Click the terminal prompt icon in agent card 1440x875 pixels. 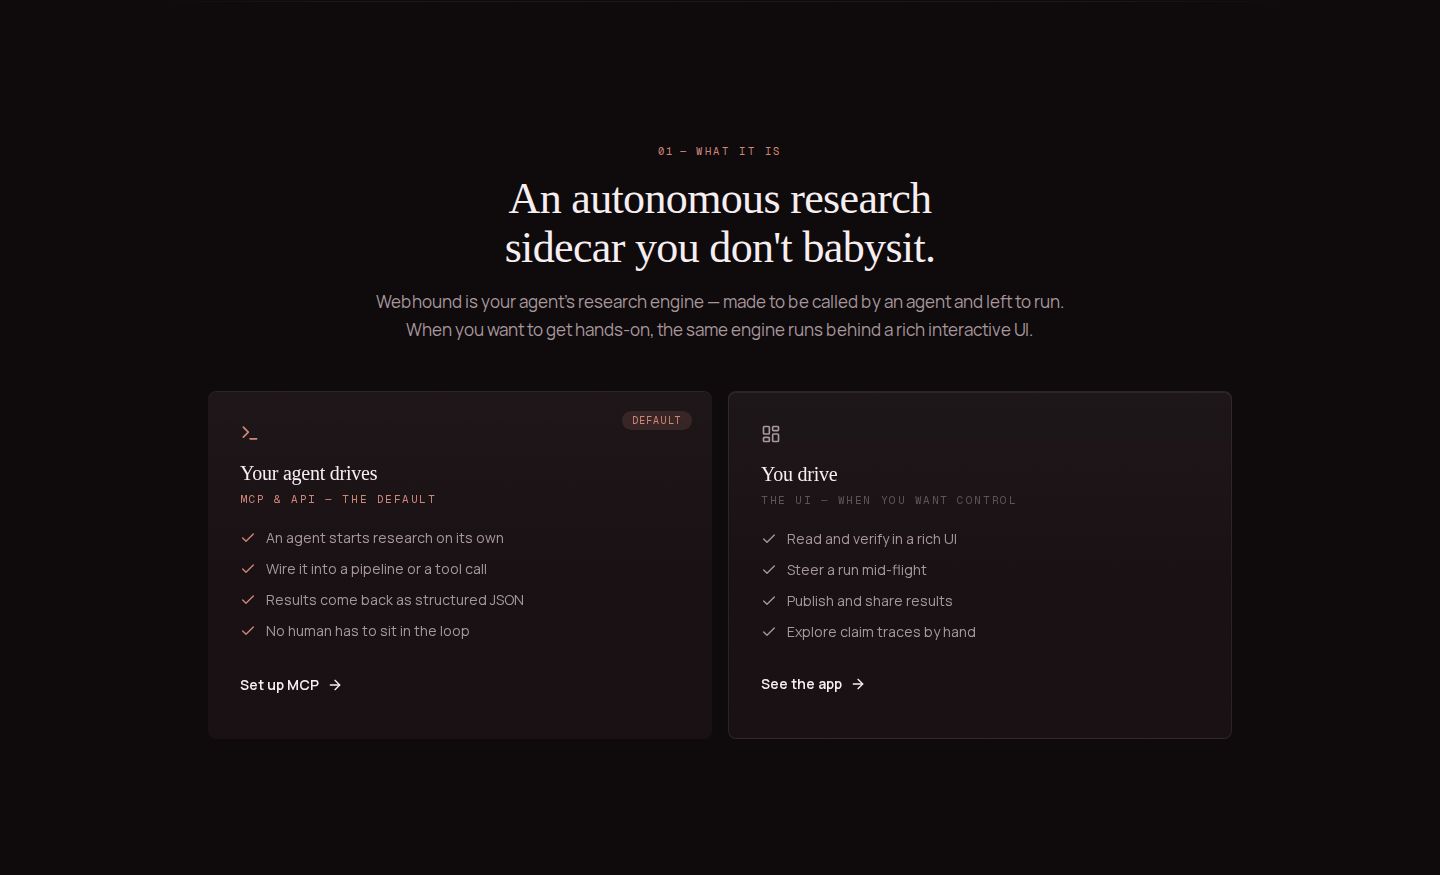(249, 433)
